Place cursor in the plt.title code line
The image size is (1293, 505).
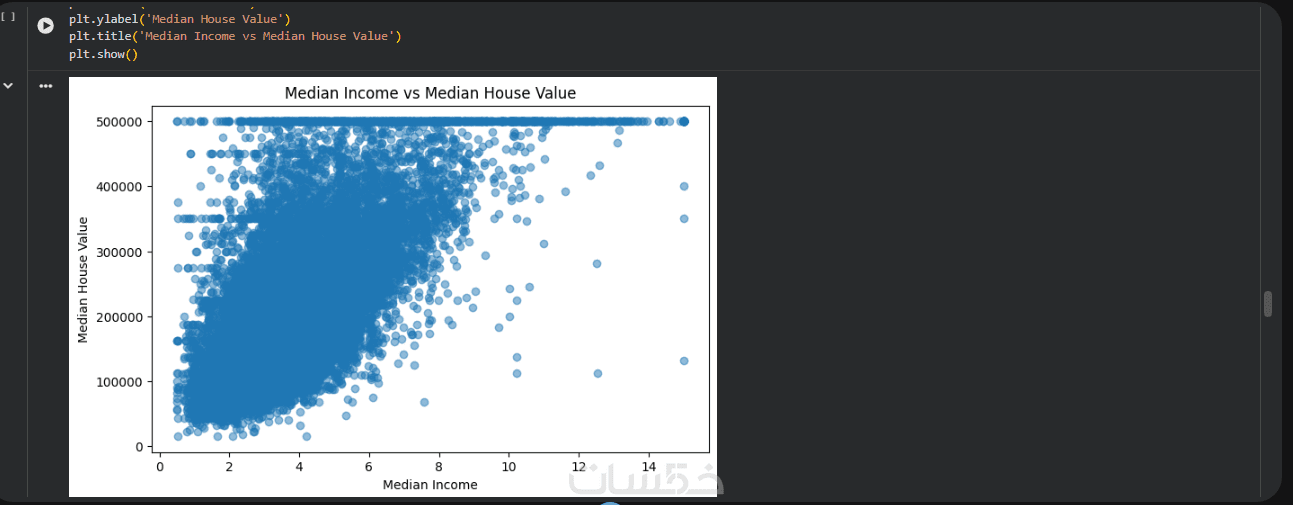[234, 36]
